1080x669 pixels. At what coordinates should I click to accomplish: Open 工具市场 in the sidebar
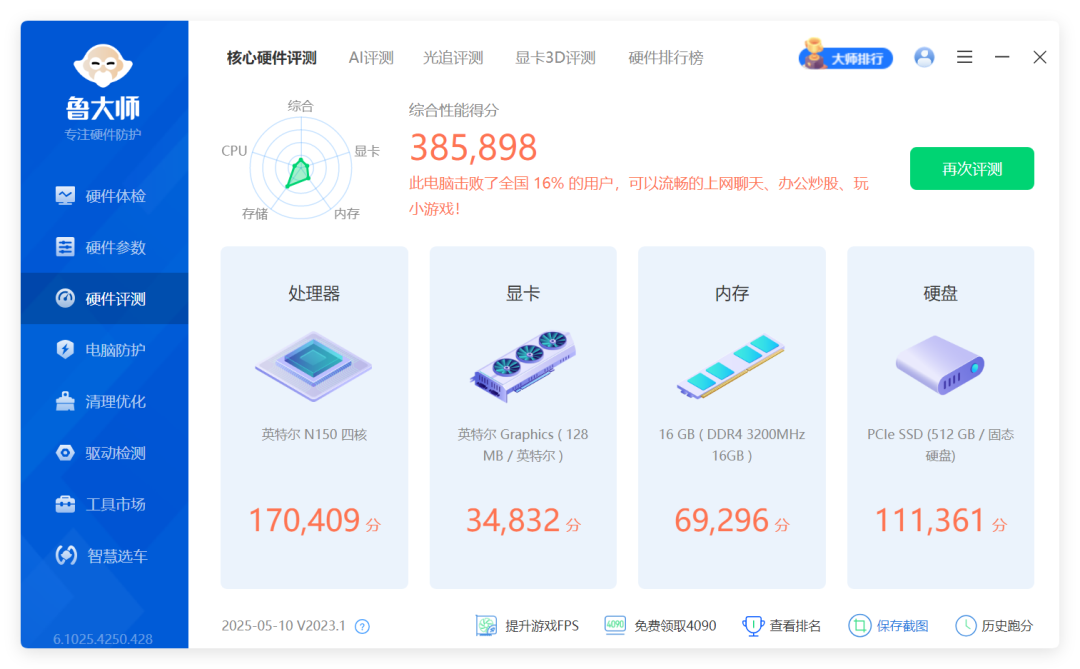(x=104, y=504)
